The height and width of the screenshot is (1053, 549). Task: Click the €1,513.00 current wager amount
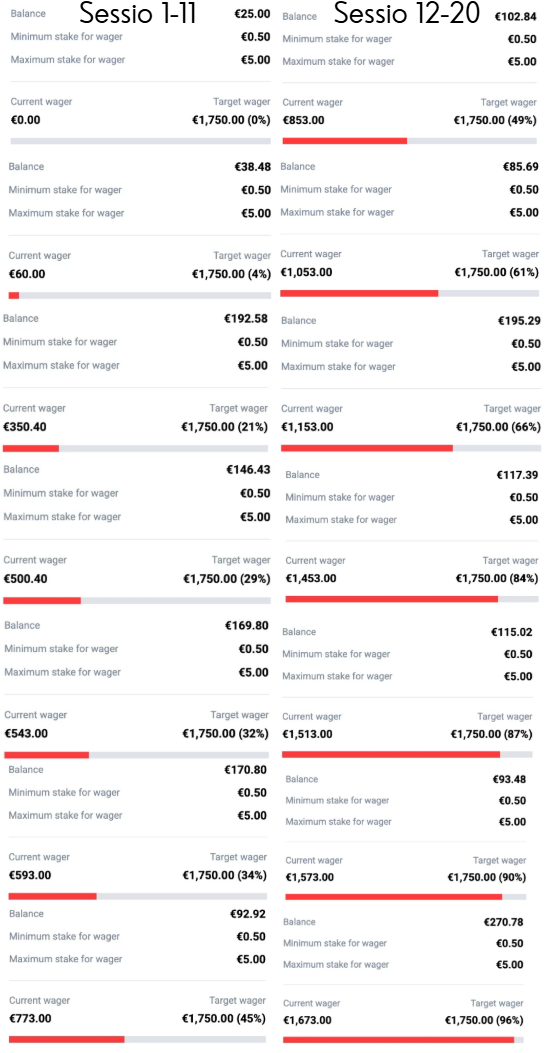(x=307, y=734)
